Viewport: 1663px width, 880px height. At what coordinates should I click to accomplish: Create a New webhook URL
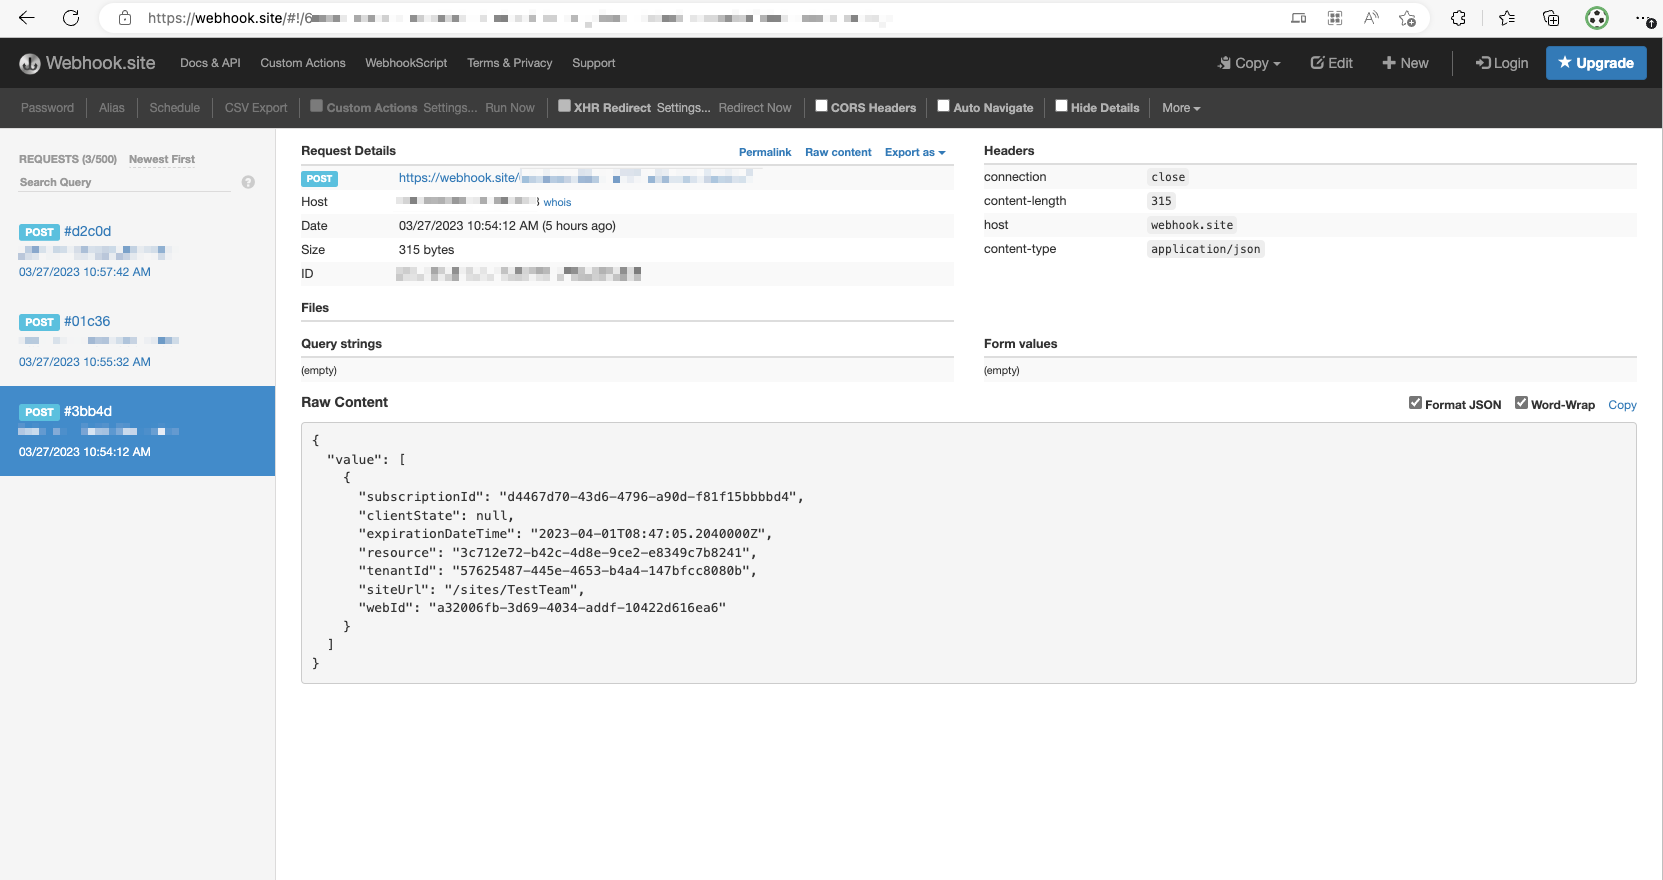[x=1405, y=63]
